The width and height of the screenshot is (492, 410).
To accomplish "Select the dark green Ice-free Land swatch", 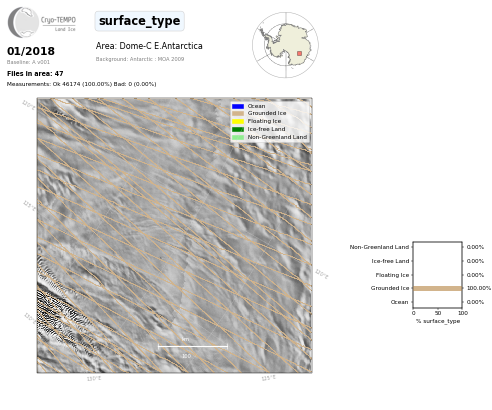I will 238,129.
